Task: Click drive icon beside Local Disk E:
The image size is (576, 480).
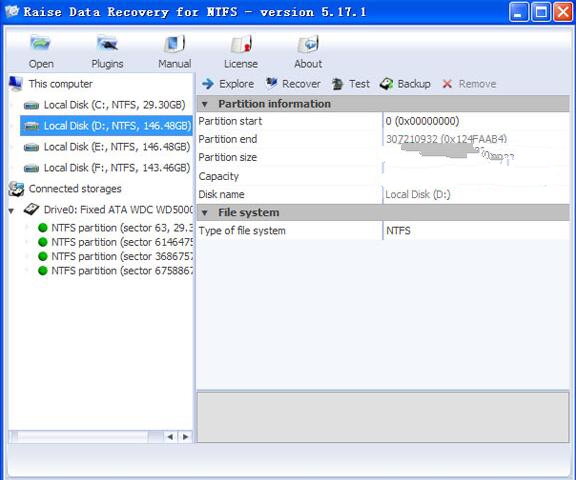Action: click(31, 148)
